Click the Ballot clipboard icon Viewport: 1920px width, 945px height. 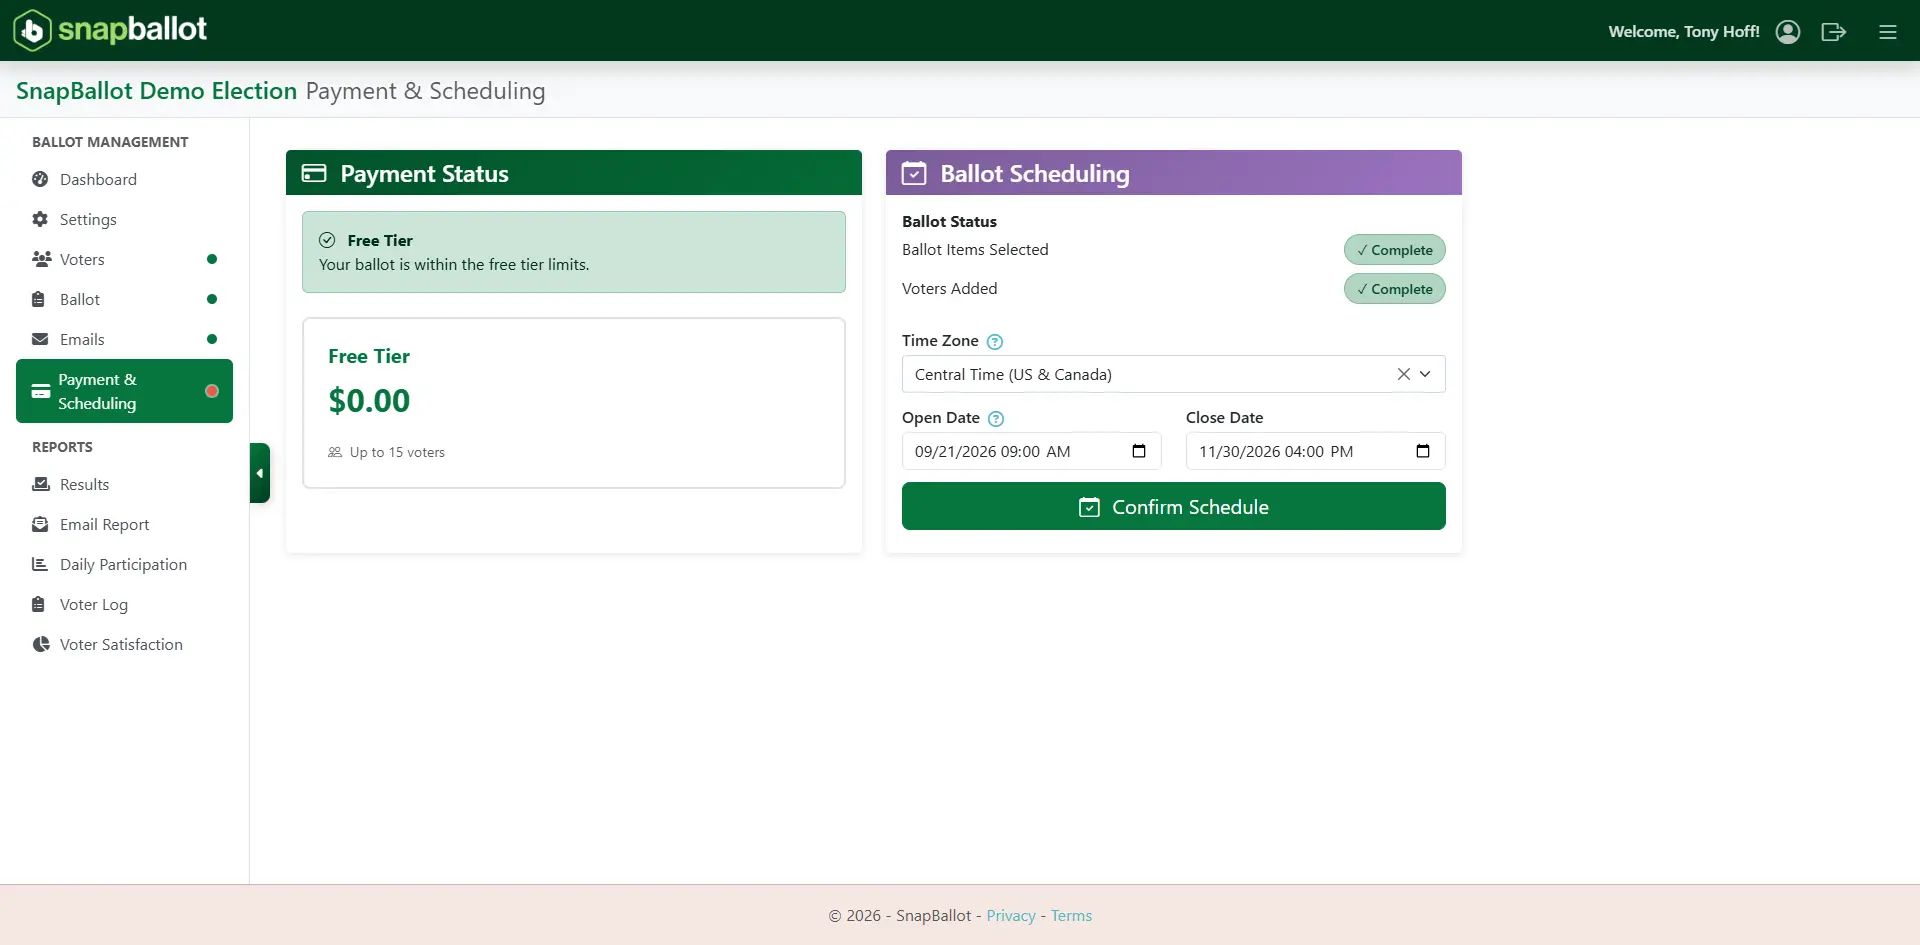coord(39,299)
